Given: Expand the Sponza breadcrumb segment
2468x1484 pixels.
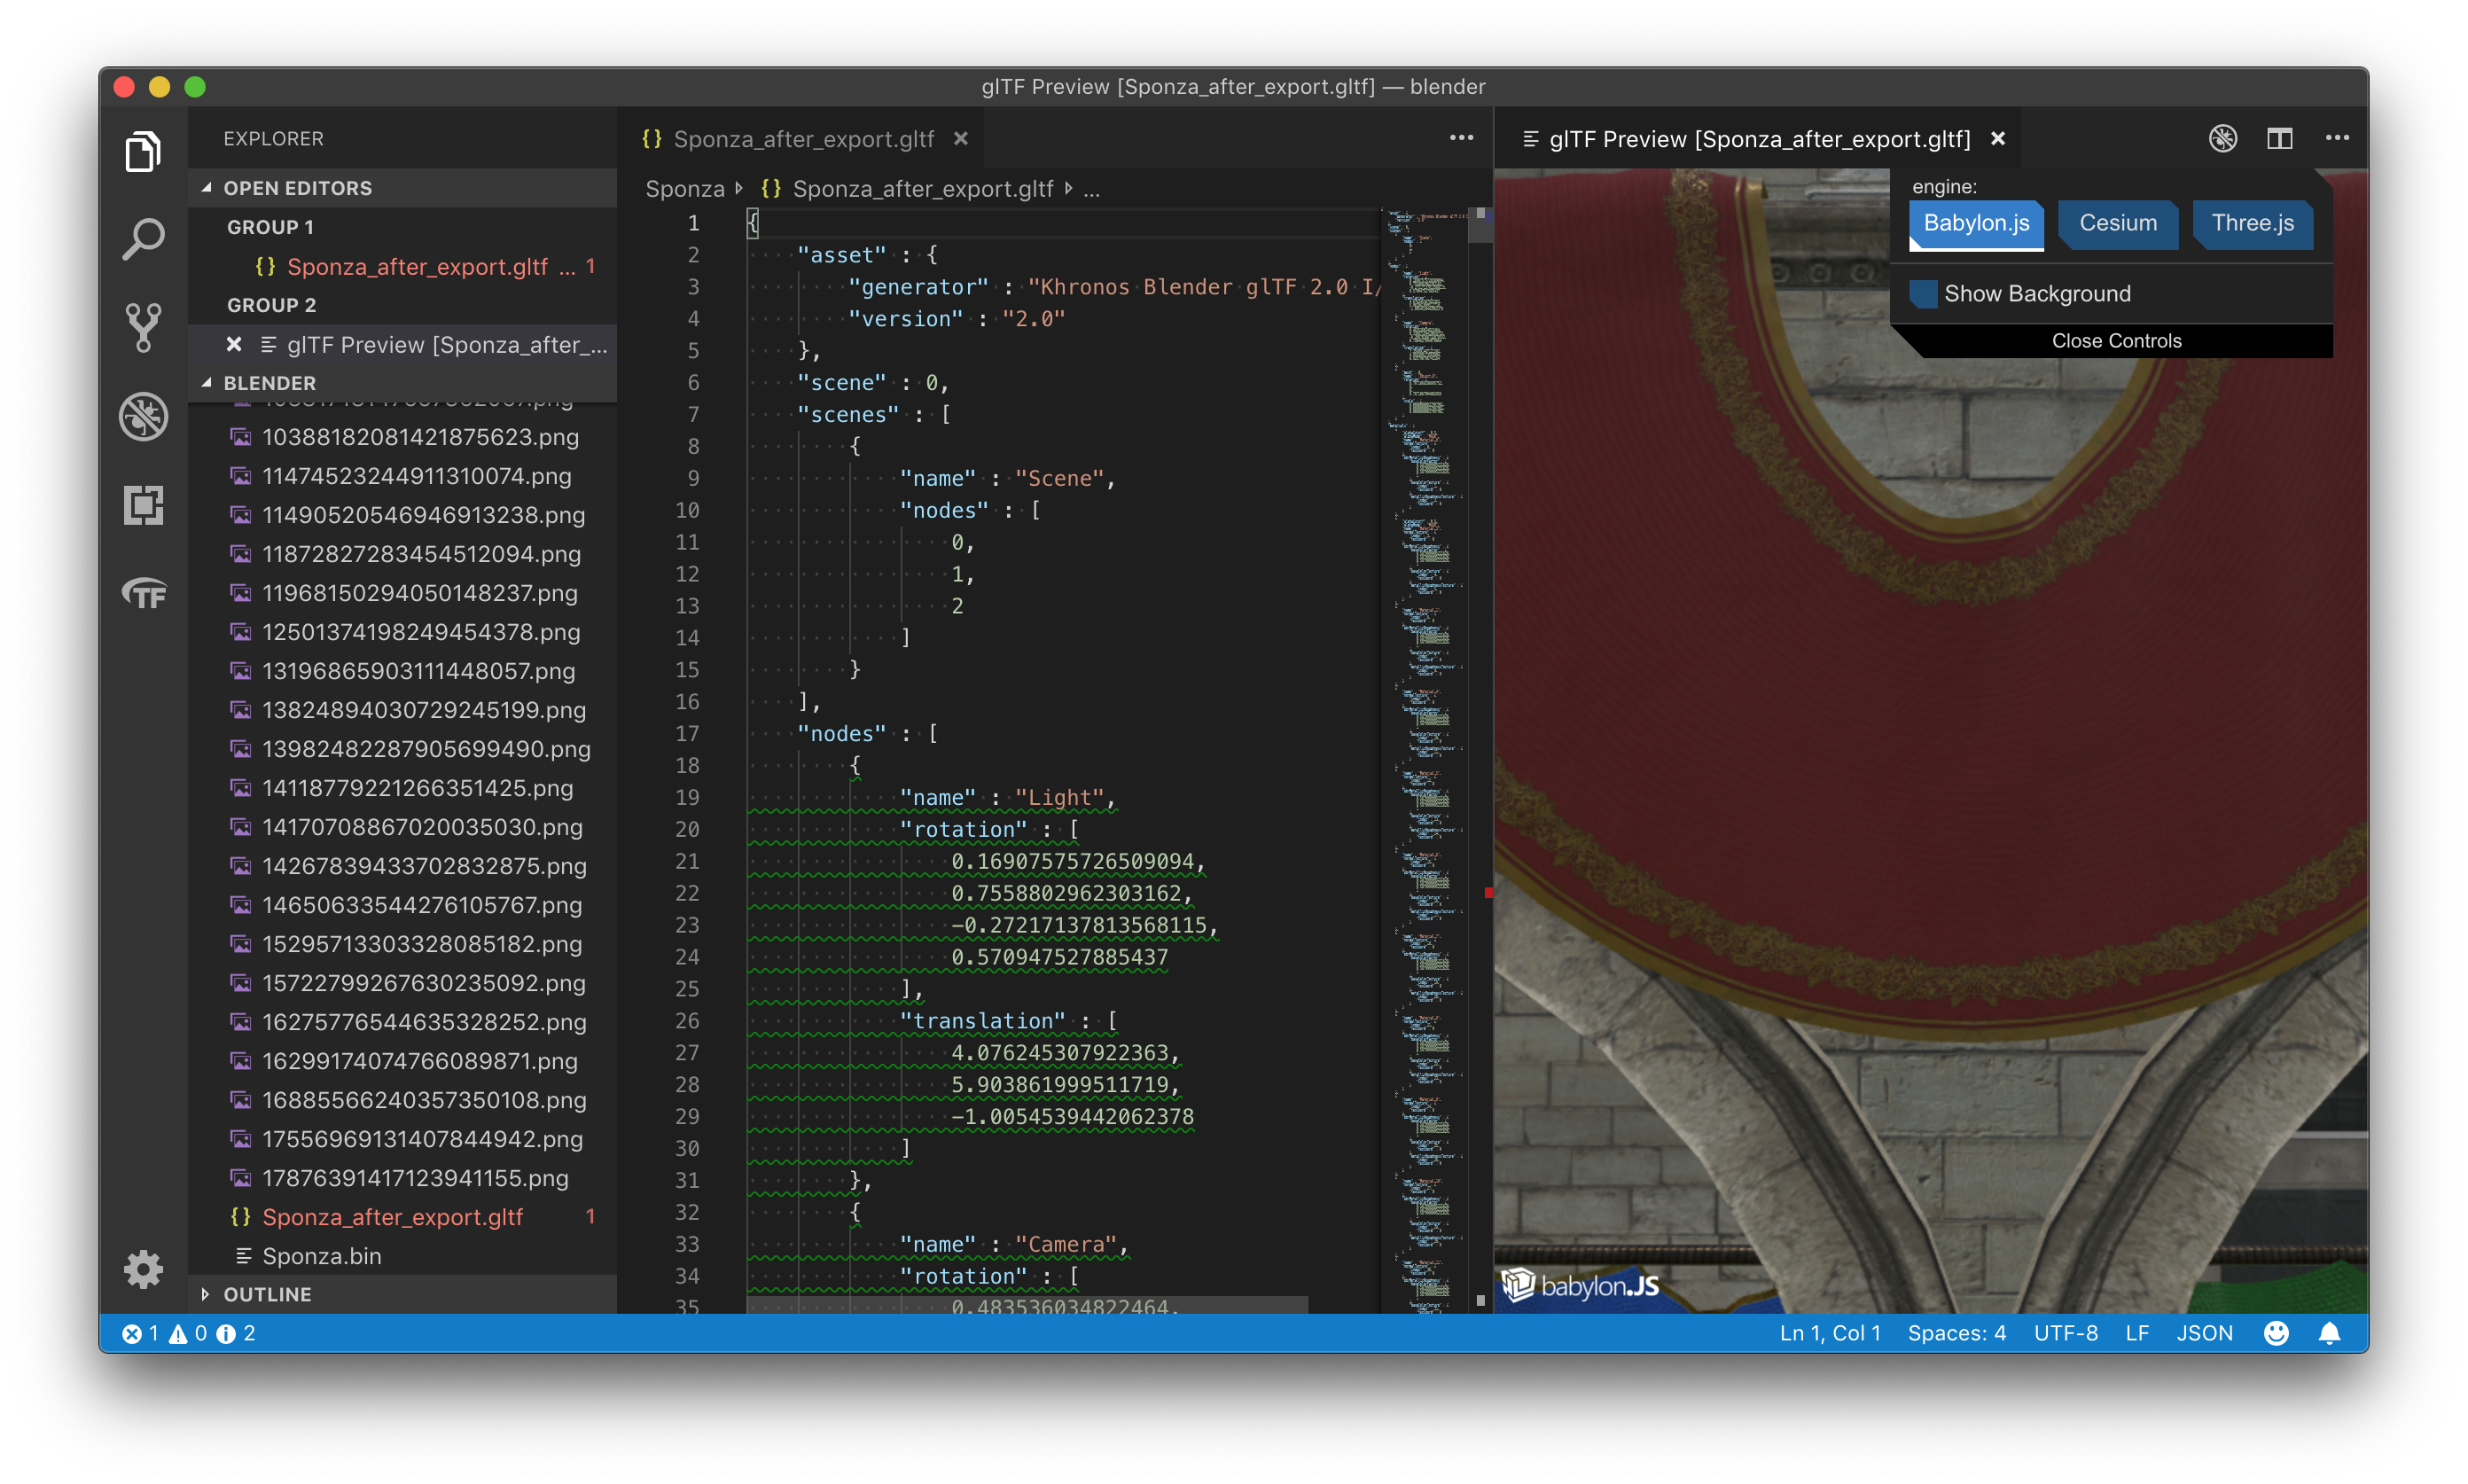Looking at the screenshot, I should [x=685, y=189].
